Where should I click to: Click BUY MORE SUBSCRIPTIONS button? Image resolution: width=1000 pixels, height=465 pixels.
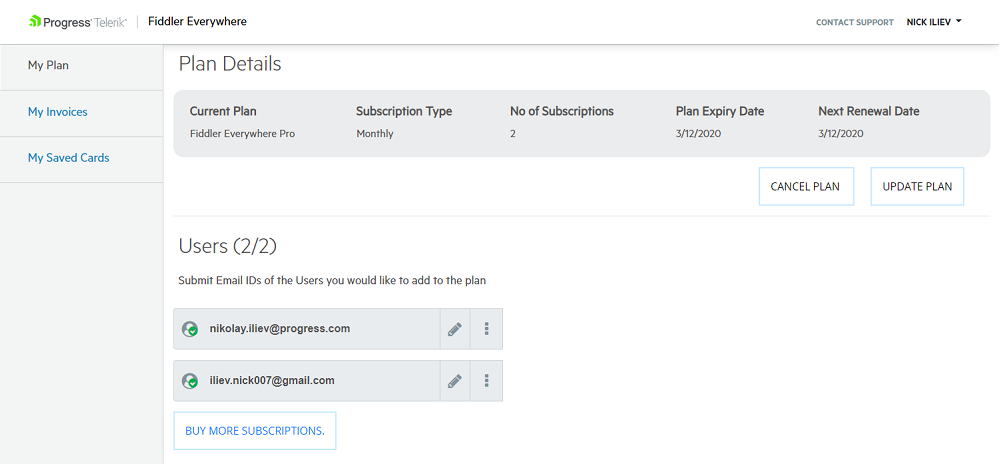(254, 431)
